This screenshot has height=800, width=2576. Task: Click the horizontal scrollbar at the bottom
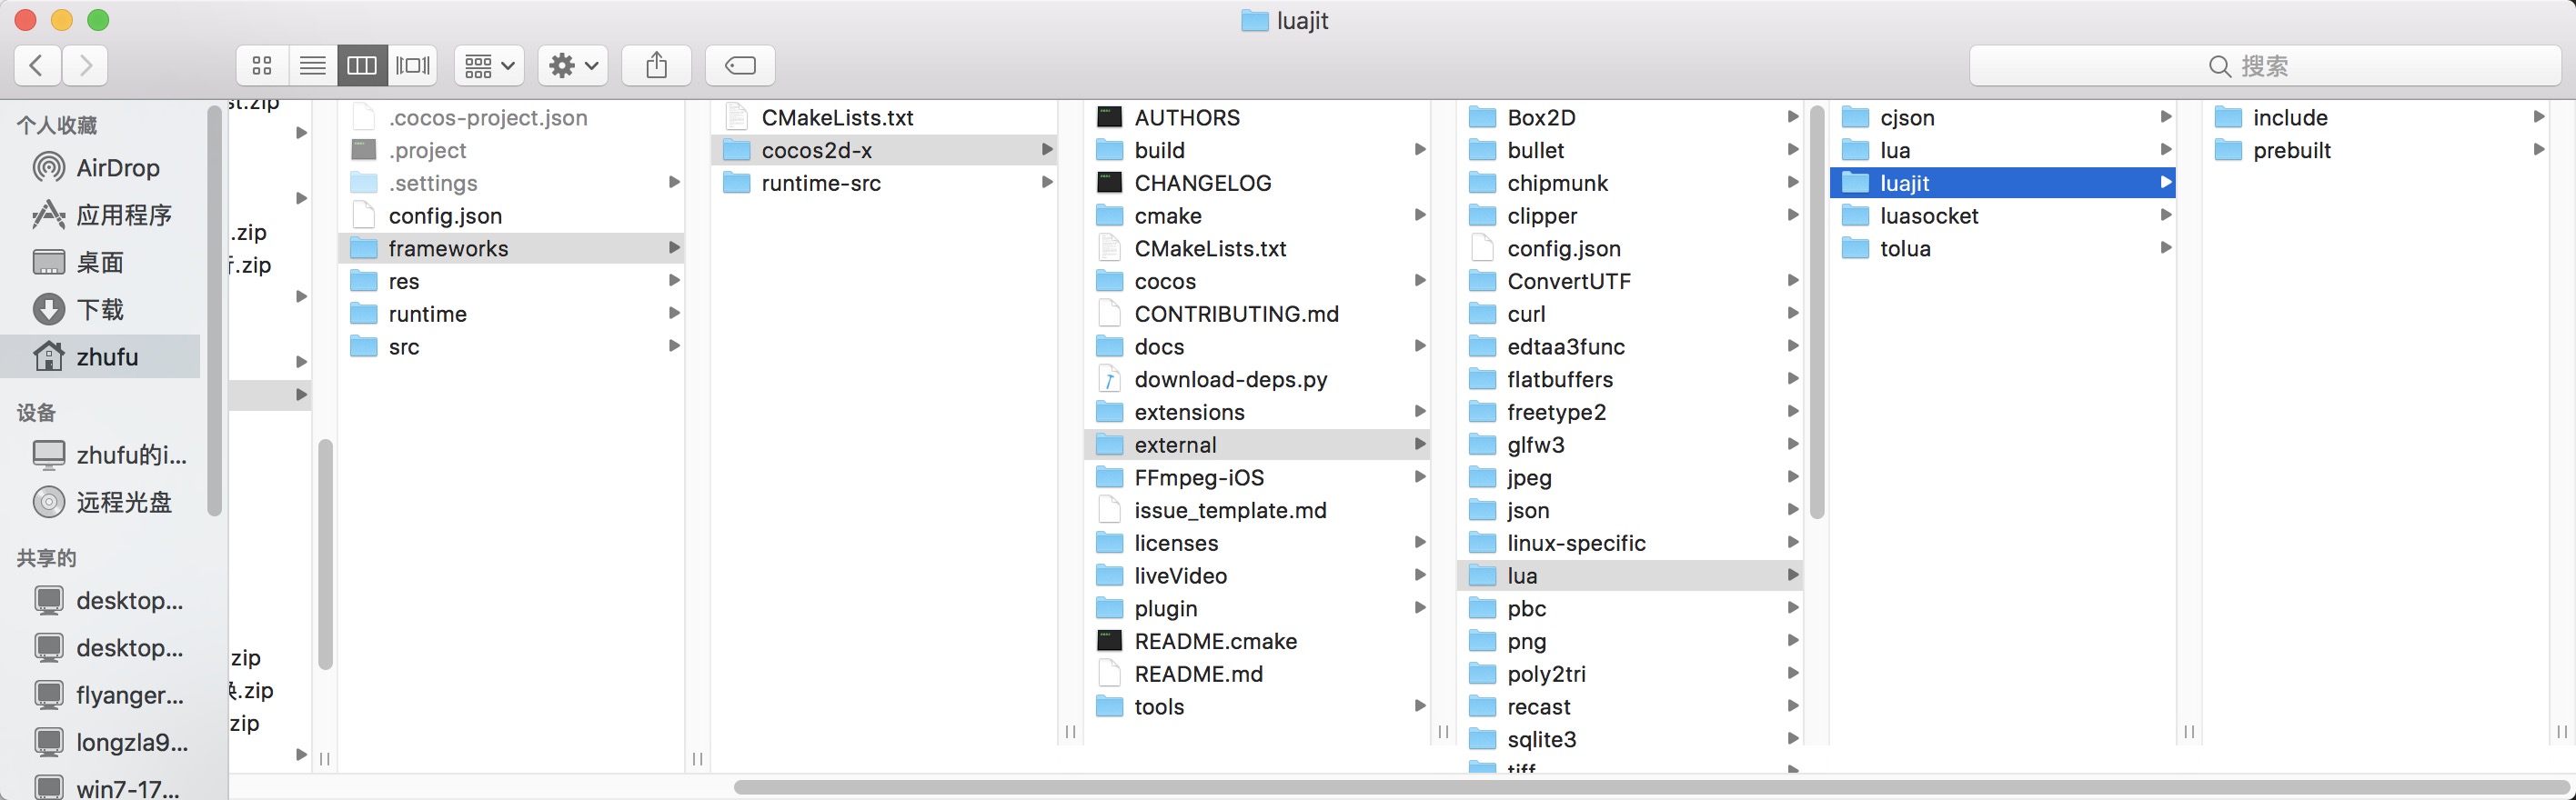click(x=1650, y=787)
